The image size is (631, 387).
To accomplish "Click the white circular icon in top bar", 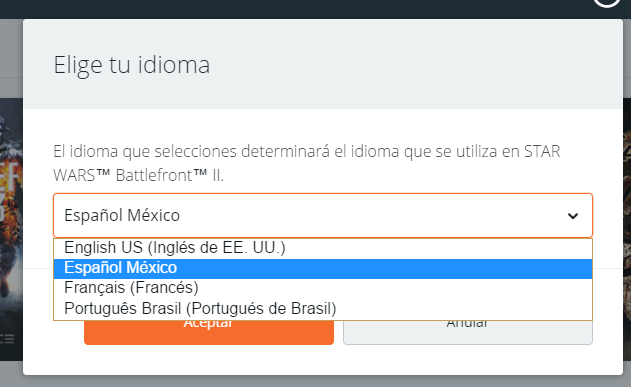I will click(x=607, y=2).
